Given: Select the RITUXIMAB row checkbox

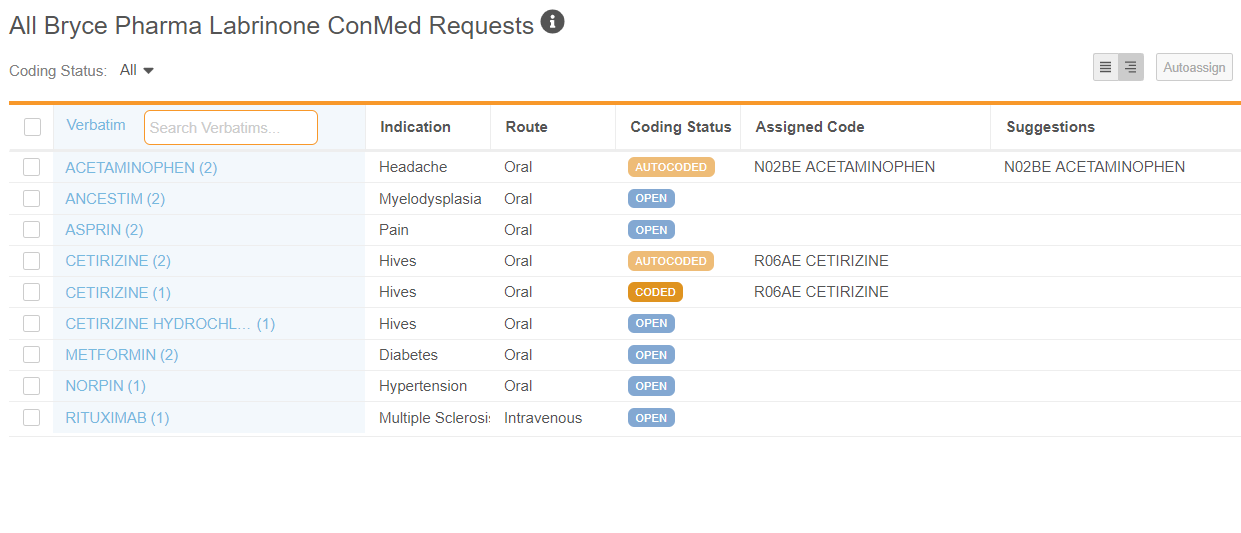Looking at the screenshot, I should [32, 417].
